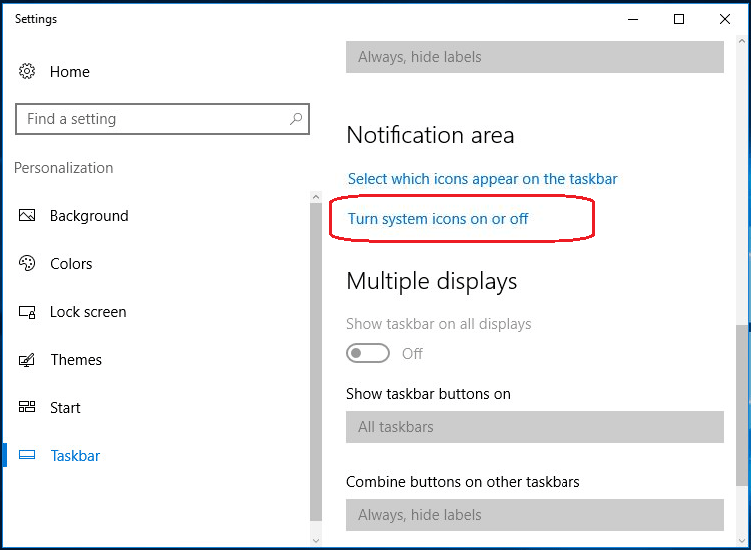This screenshot has width=753, height=550.
Task: Open the top Always, hide labels dropdown
Action: pyautogui.click(x=534, y=57)
